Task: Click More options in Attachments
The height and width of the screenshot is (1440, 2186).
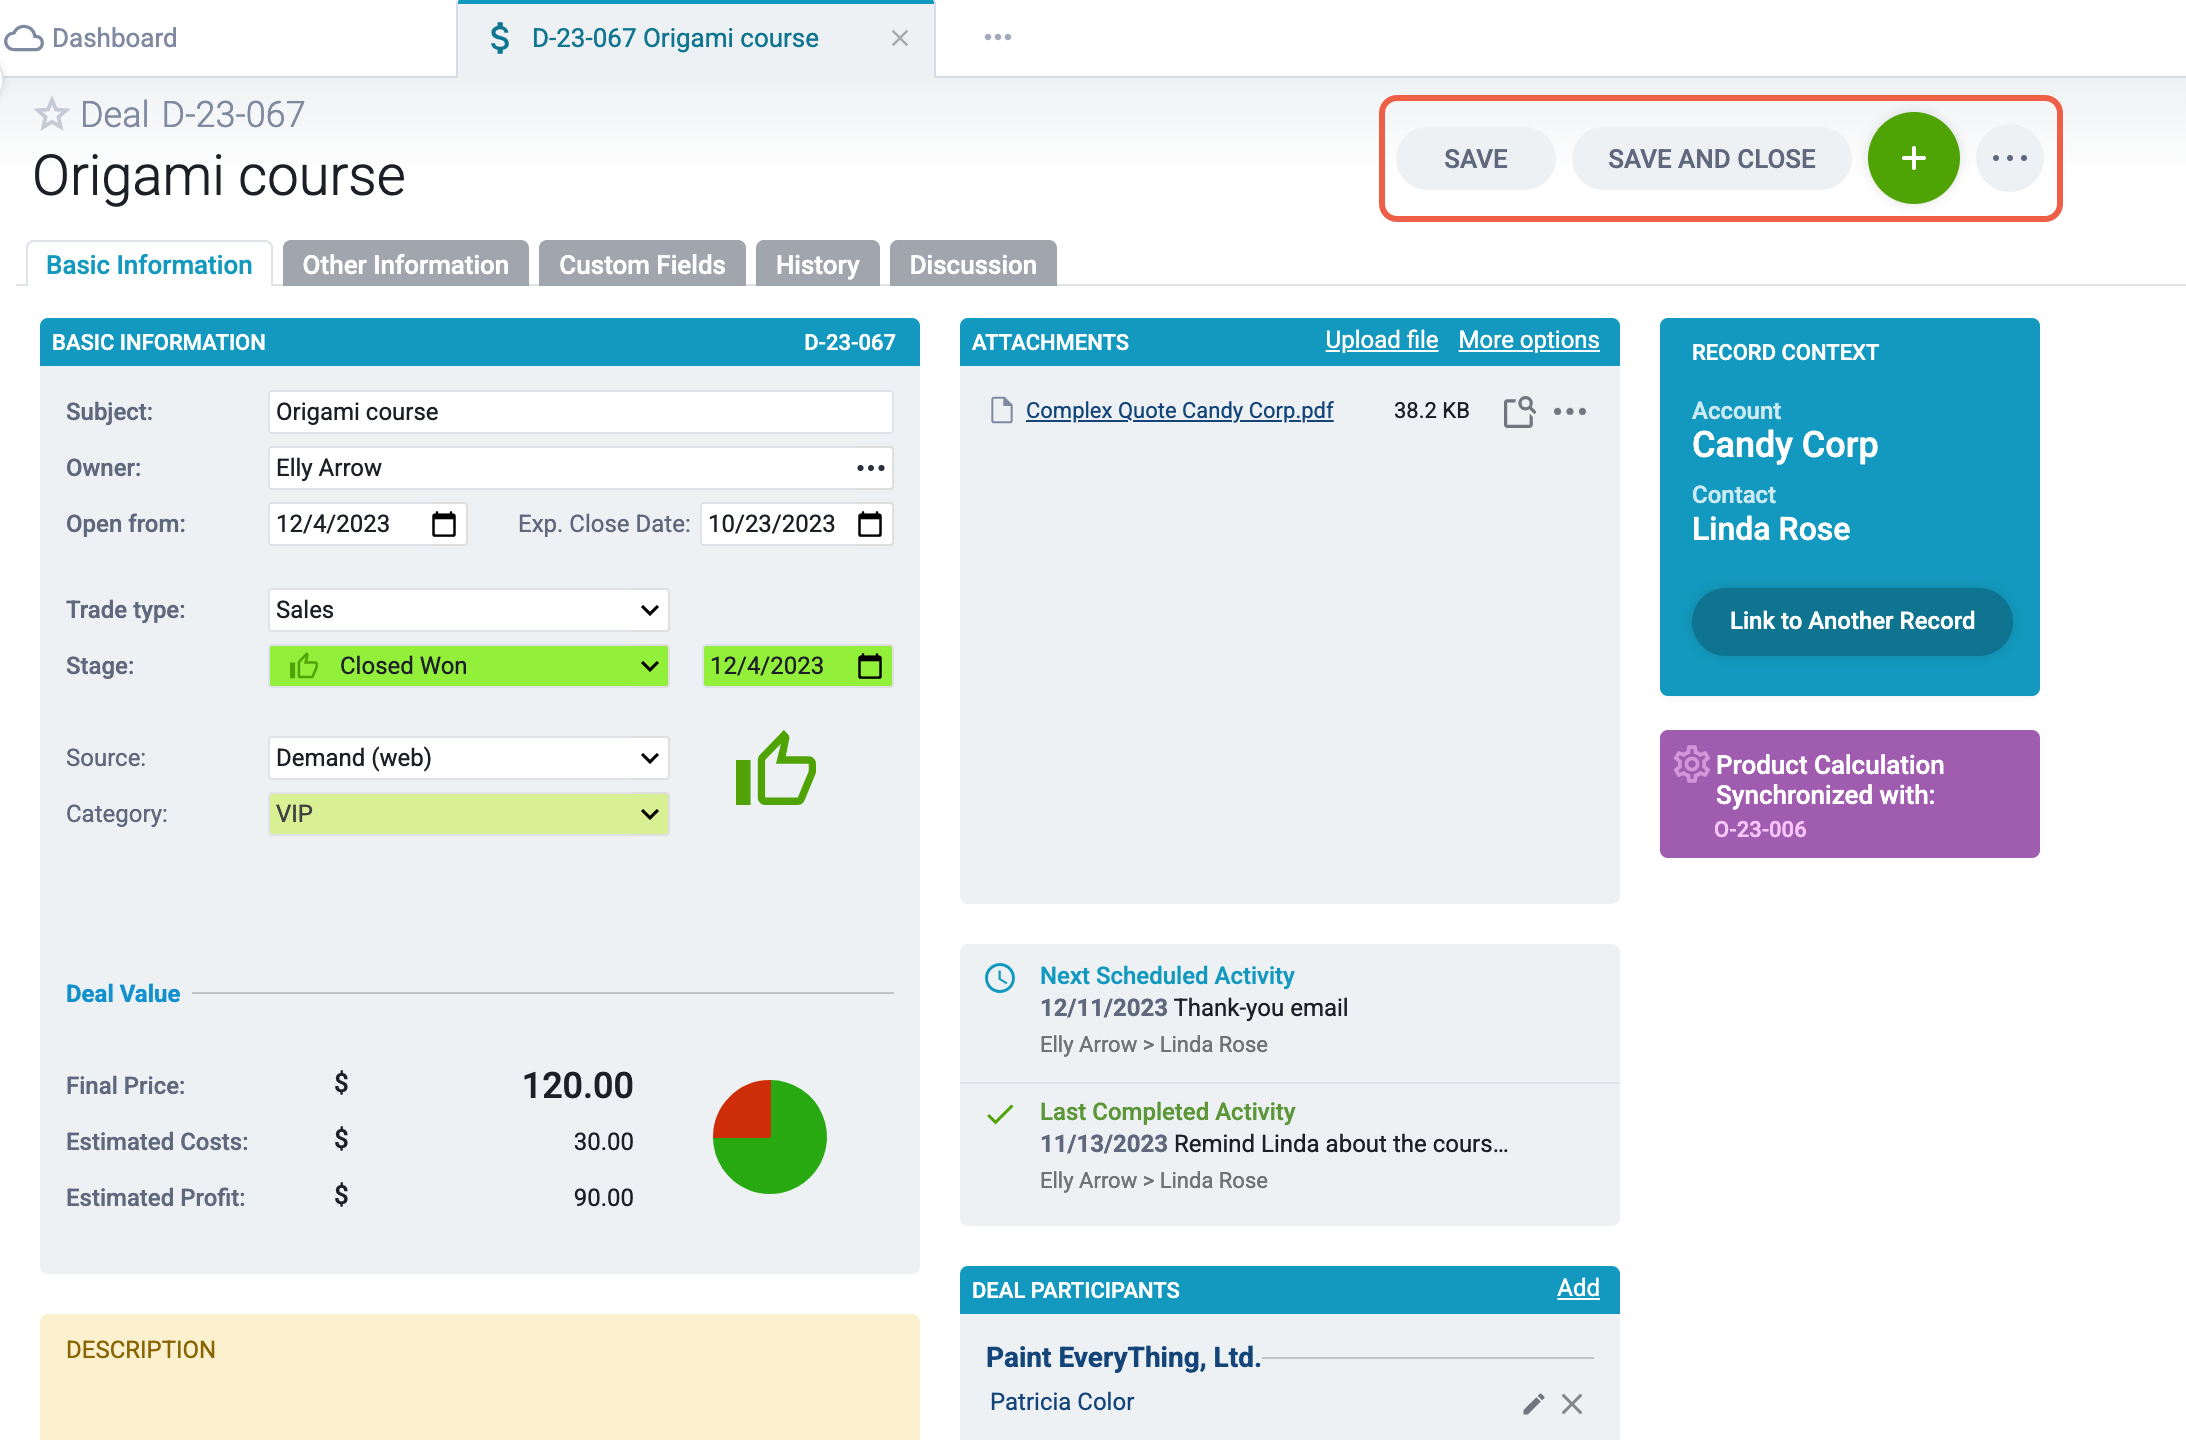Action: pyautogui.click(x=1529, y=340)
